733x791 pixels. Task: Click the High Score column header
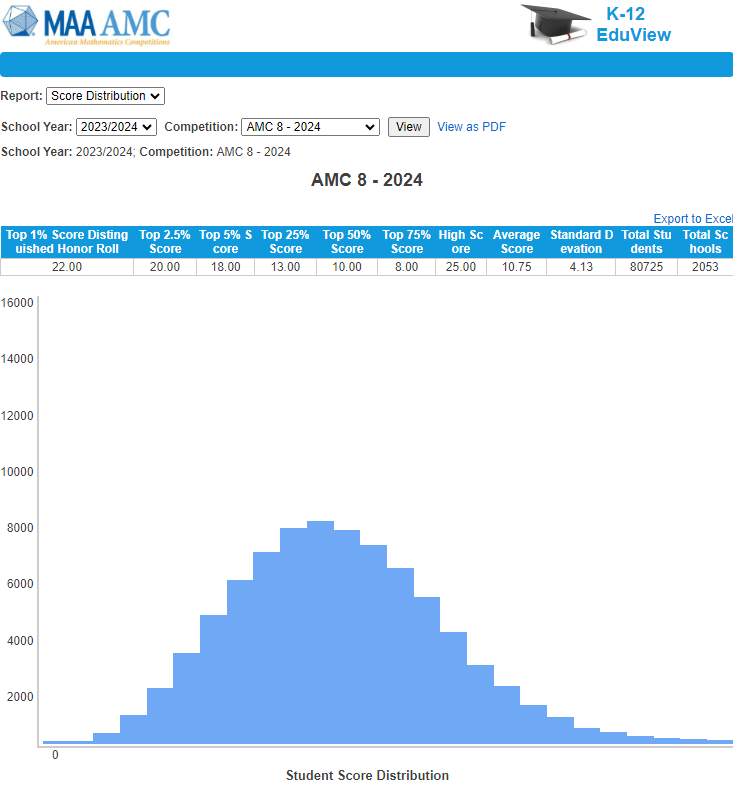pos(461,242)
